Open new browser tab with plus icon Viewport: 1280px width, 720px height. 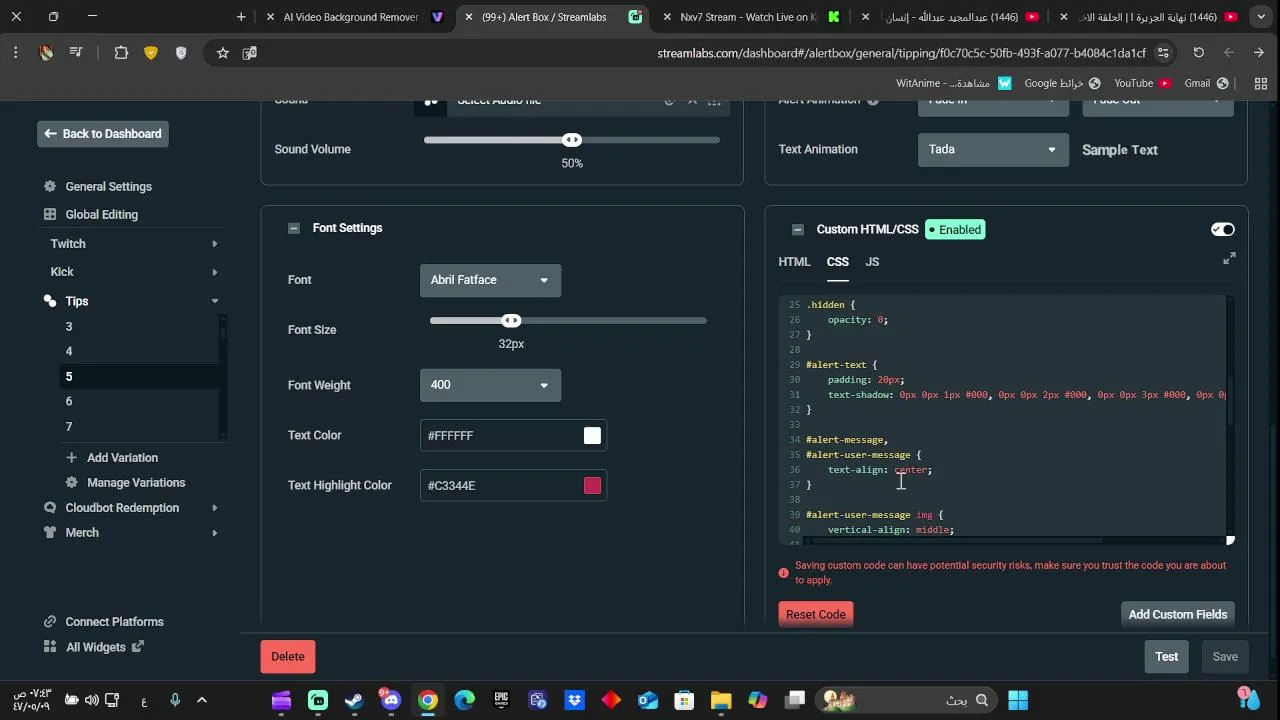point(241,17)
